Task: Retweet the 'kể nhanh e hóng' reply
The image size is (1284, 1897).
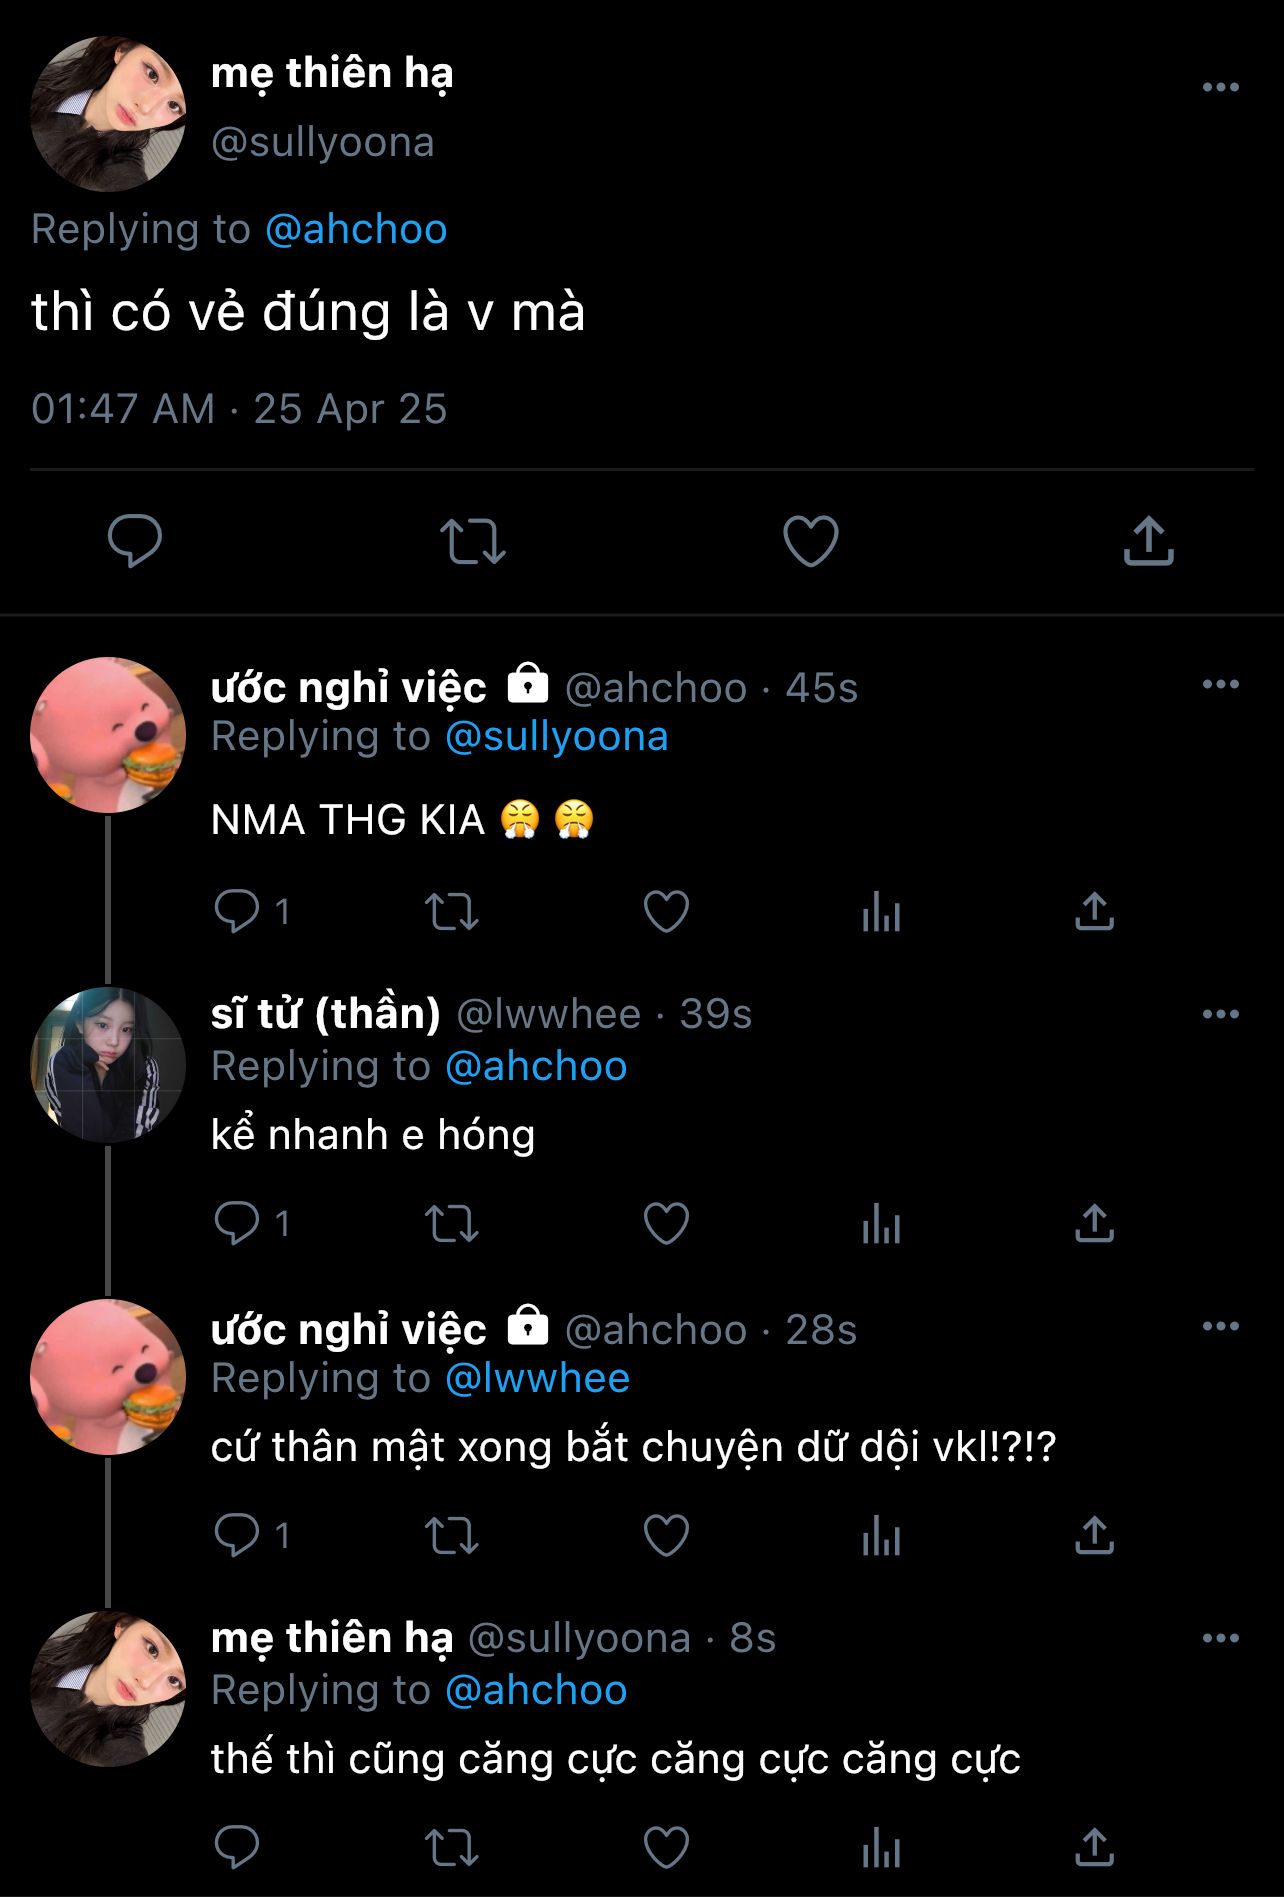Action: 452,1224
